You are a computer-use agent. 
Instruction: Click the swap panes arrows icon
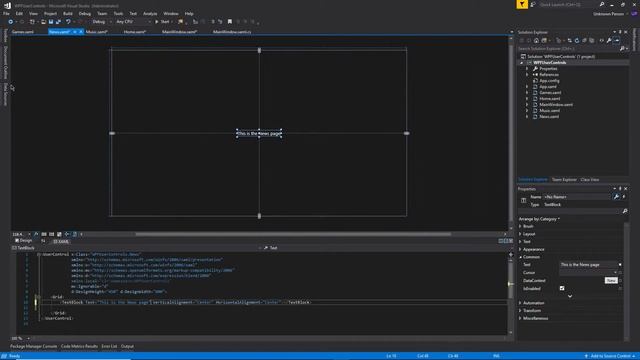tap(43, 241)
